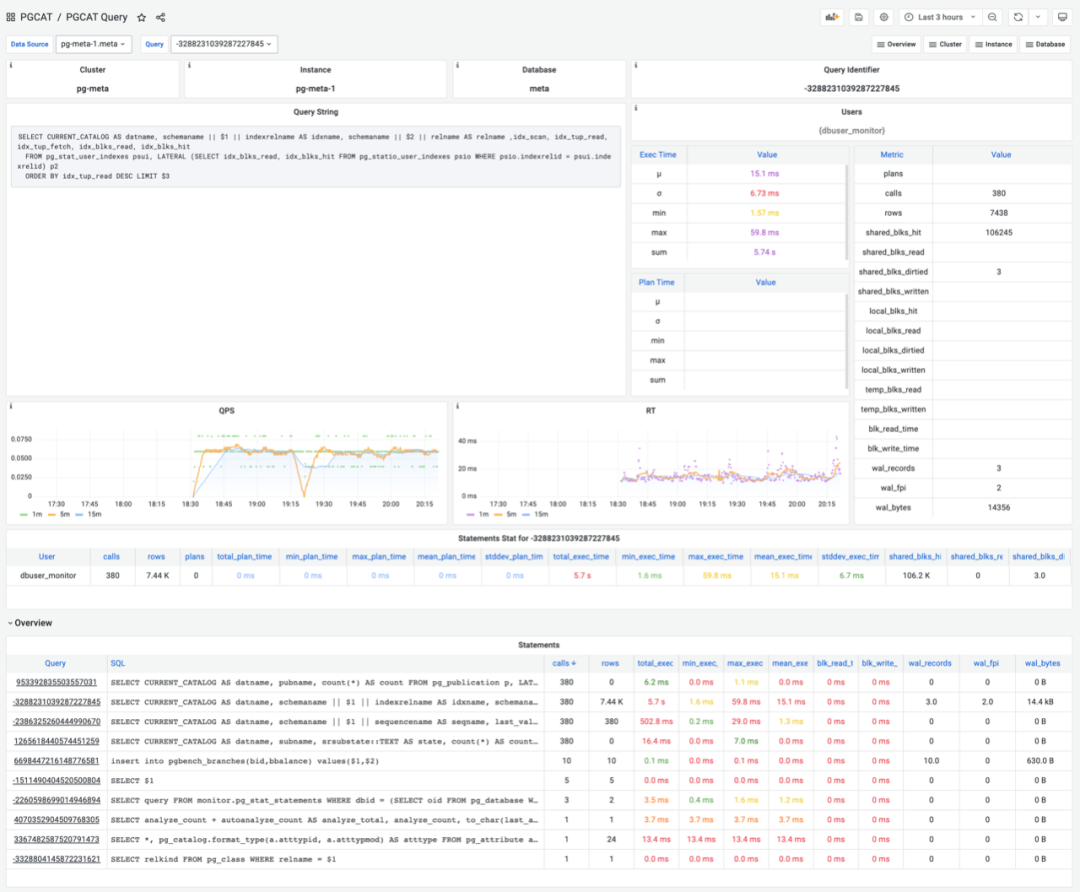The width and height of the screenshot is (1080, 892).
Task: Sort Statements table by wal_bytes column
Action: [x=1042, y=663]
